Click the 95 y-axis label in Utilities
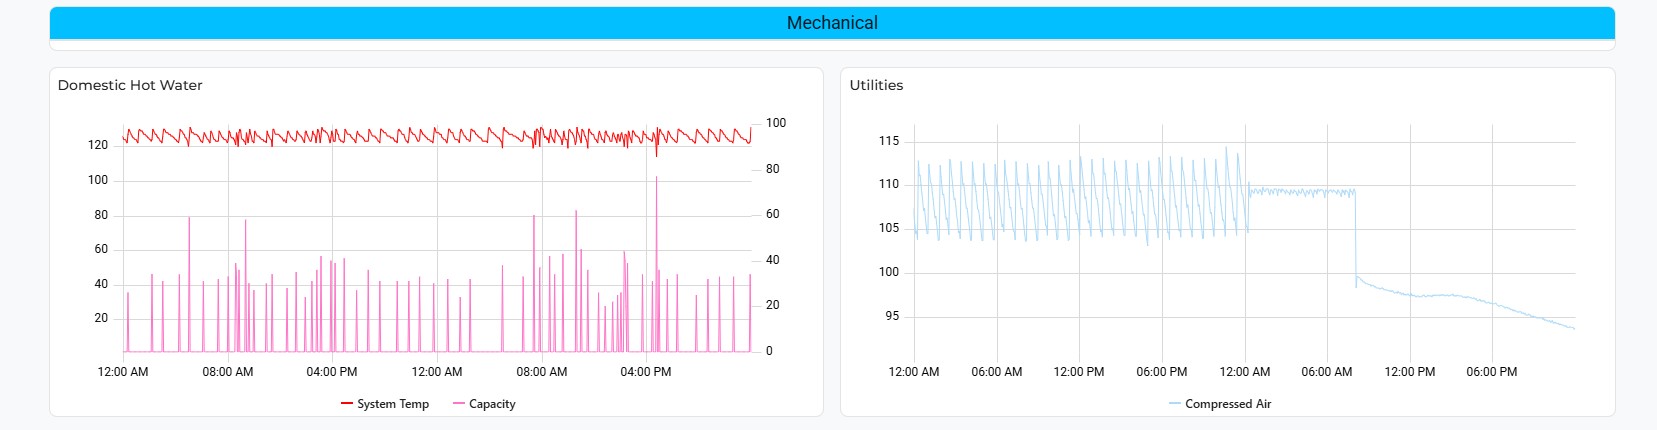 892,316
